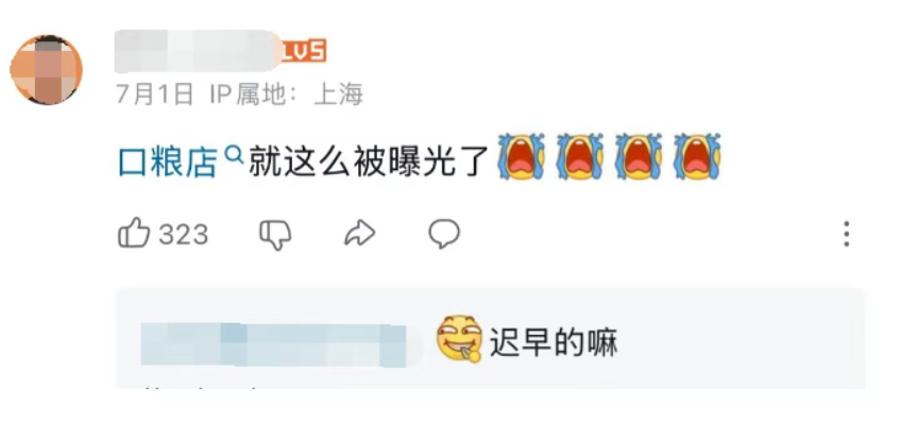Open the commenter's pixelated profile avatar
This screenshot has width=900, height=422.
coord(46,70)
